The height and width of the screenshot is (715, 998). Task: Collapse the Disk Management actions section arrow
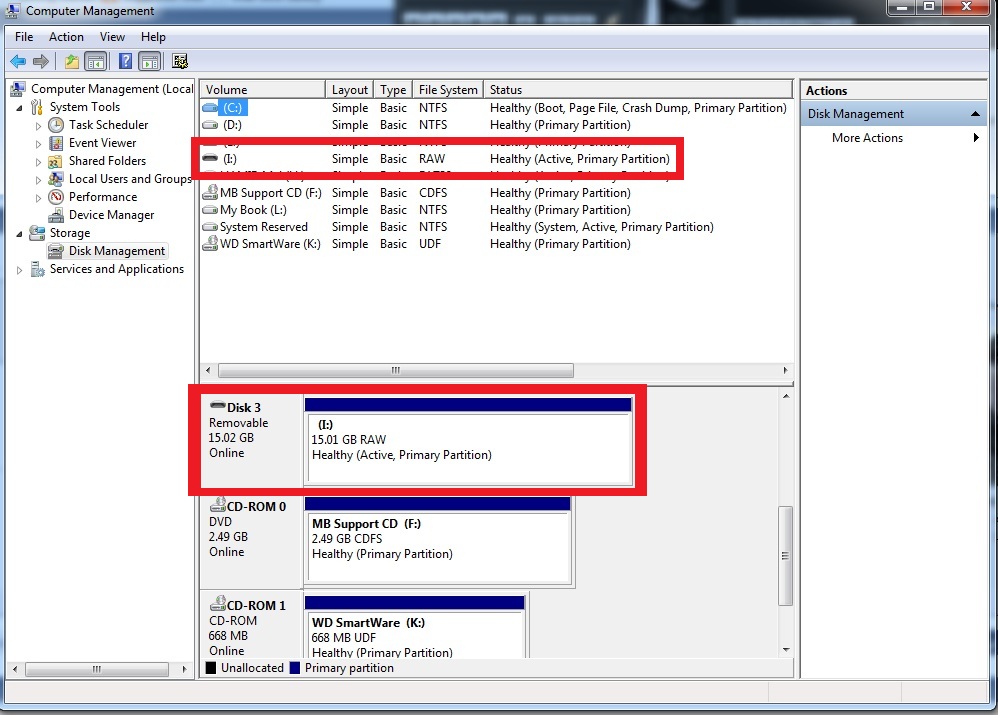click(x=975, y=114)
